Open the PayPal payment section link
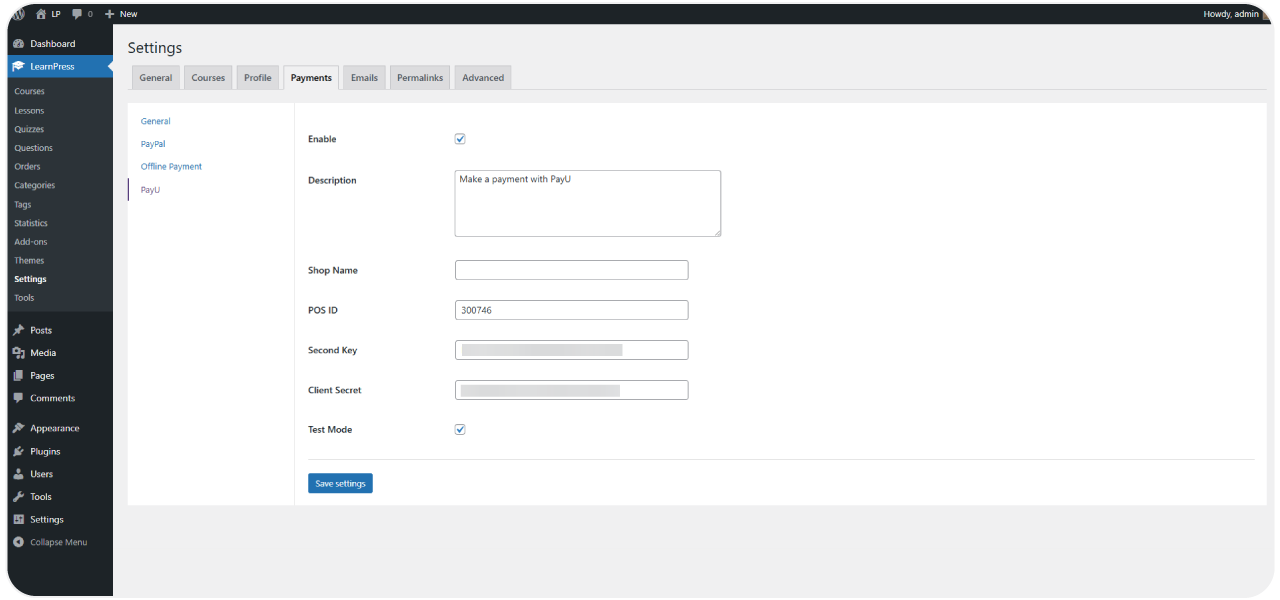The width and height of the screenshot is (1280, 600). click(153, 144)
